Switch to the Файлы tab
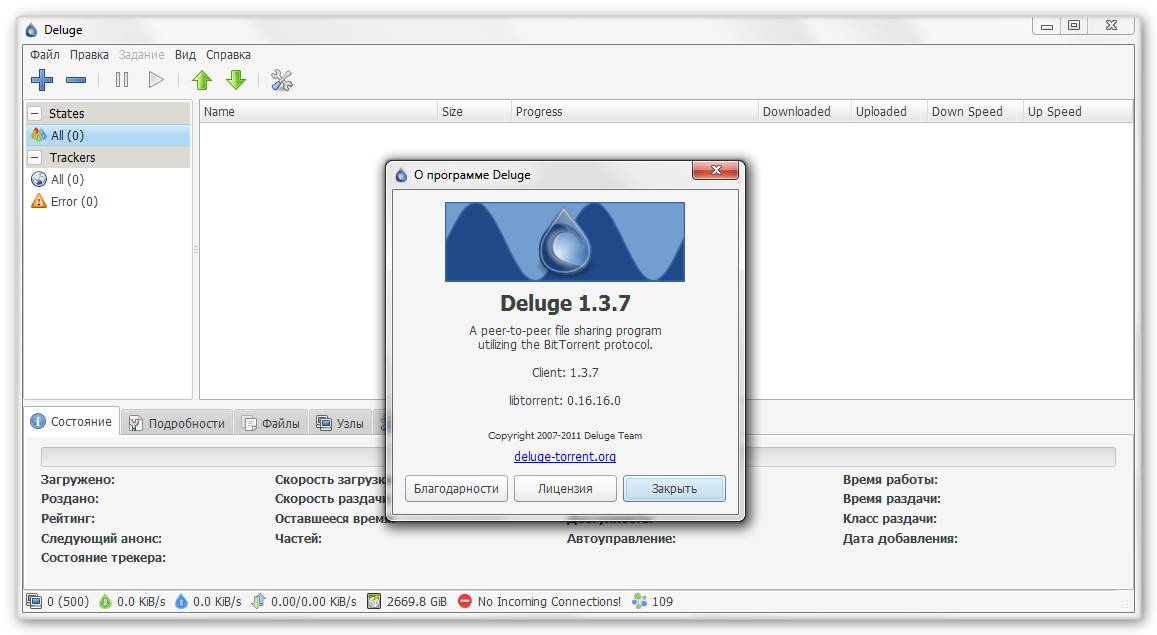 pyautogui.click(x=272, y=423)
